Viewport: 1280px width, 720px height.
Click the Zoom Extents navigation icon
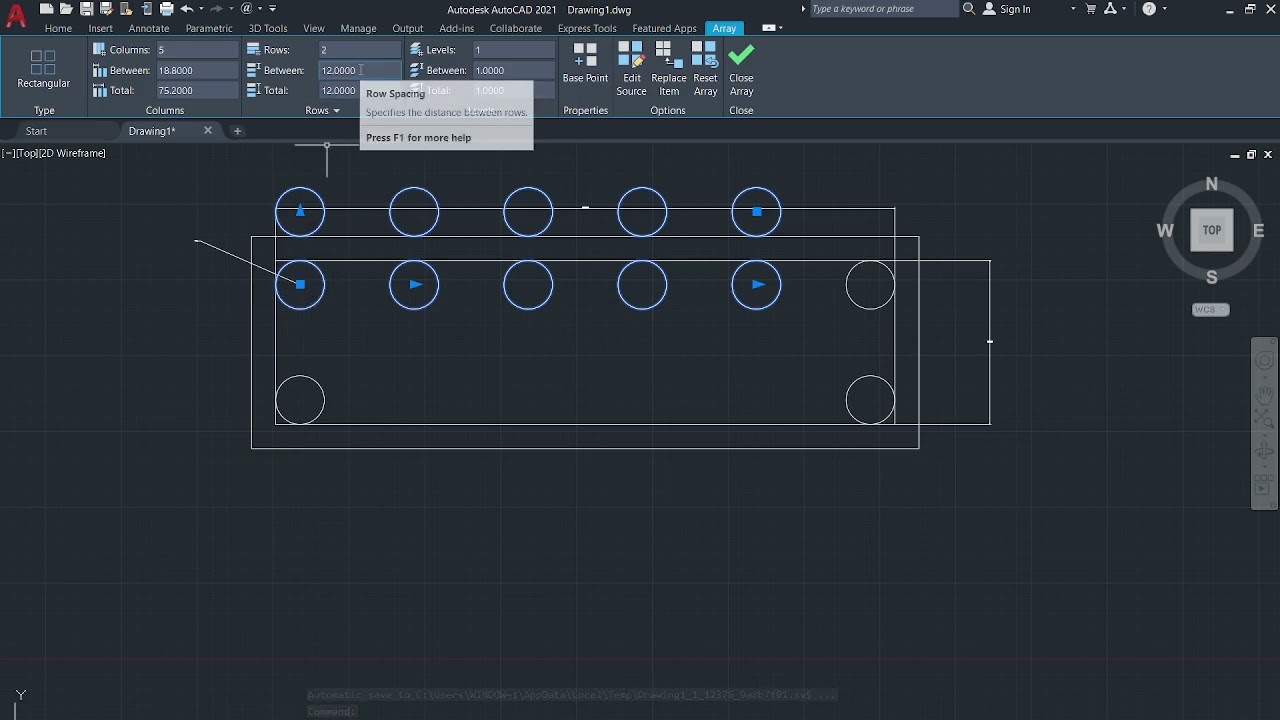pyautogui.click(x=1265, y=421)
